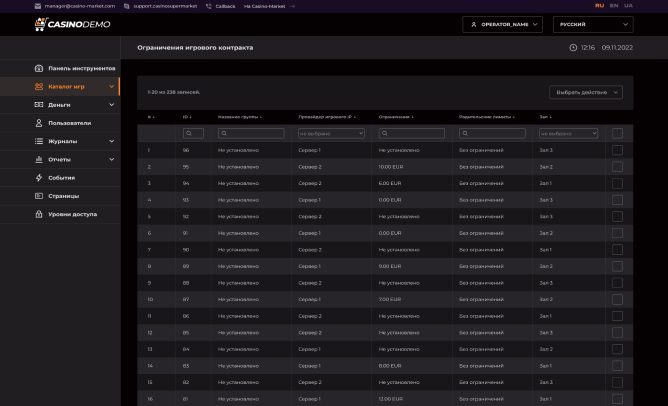Image resolution: width=668 pixels, height=406 pixels.
Task: Toggle the select-all checkbox in filter row
Action: coord(617,133)
